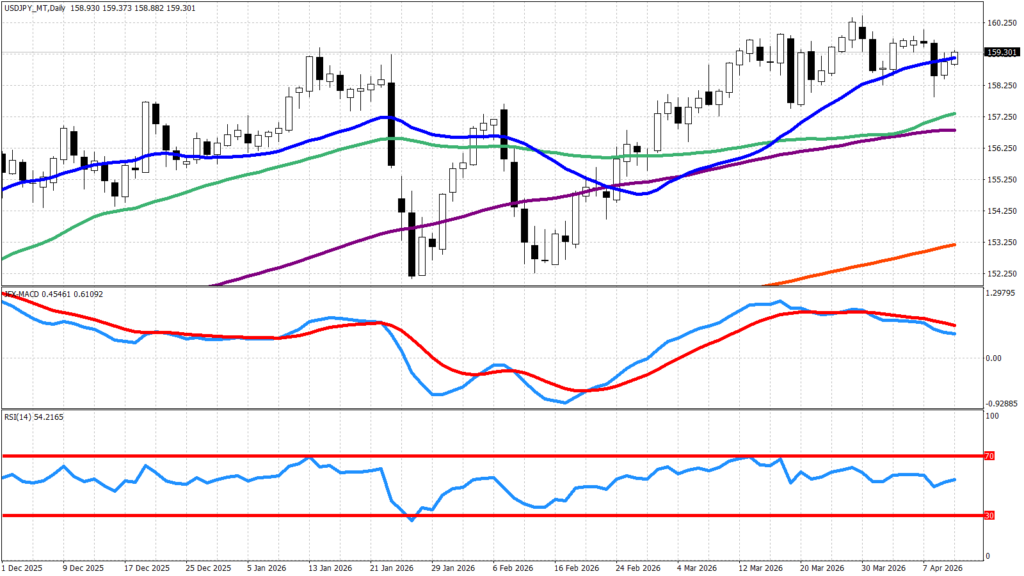Screen dimensions: 1024x576
Task: Click the 7 Apr 2026 date label
Action: [x=940, y=566]
